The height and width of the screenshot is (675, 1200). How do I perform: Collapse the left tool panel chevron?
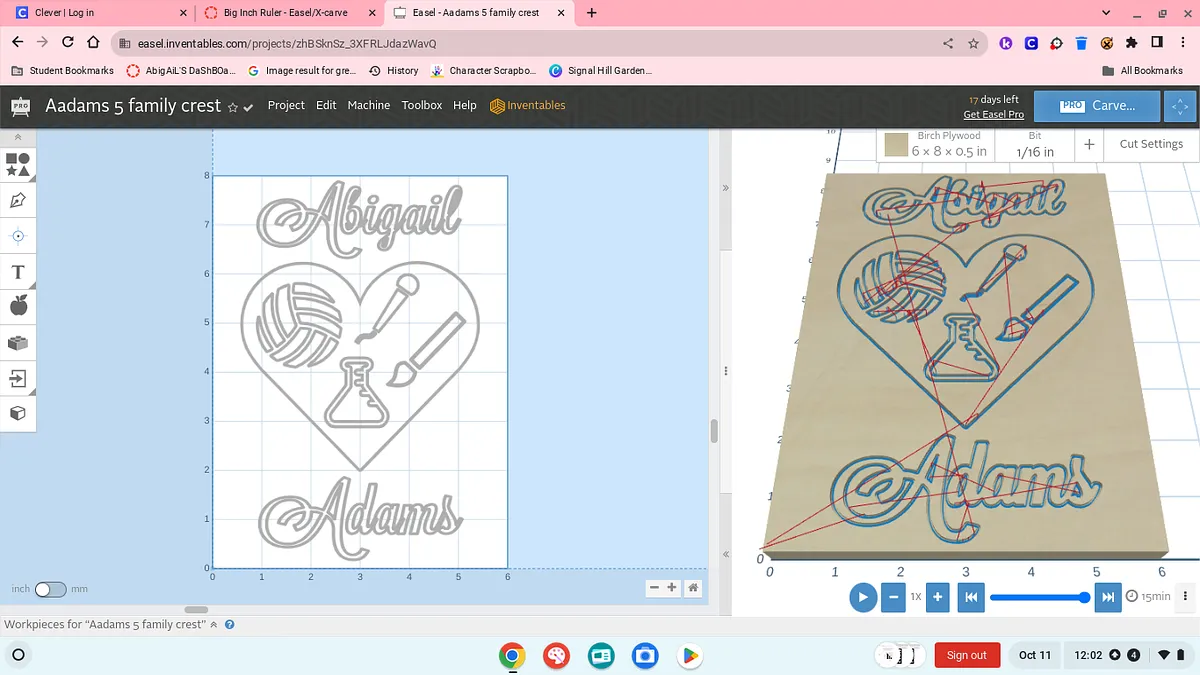tap(18, 137)
